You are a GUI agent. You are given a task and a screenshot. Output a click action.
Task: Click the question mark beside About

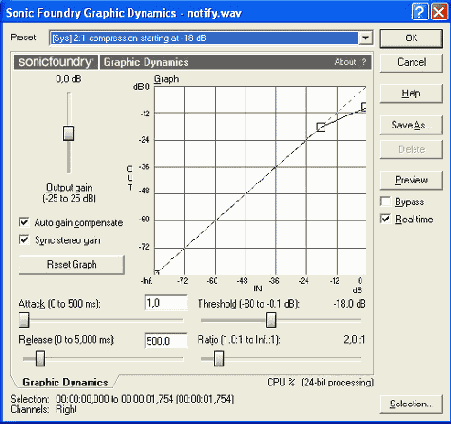(364, 62)
